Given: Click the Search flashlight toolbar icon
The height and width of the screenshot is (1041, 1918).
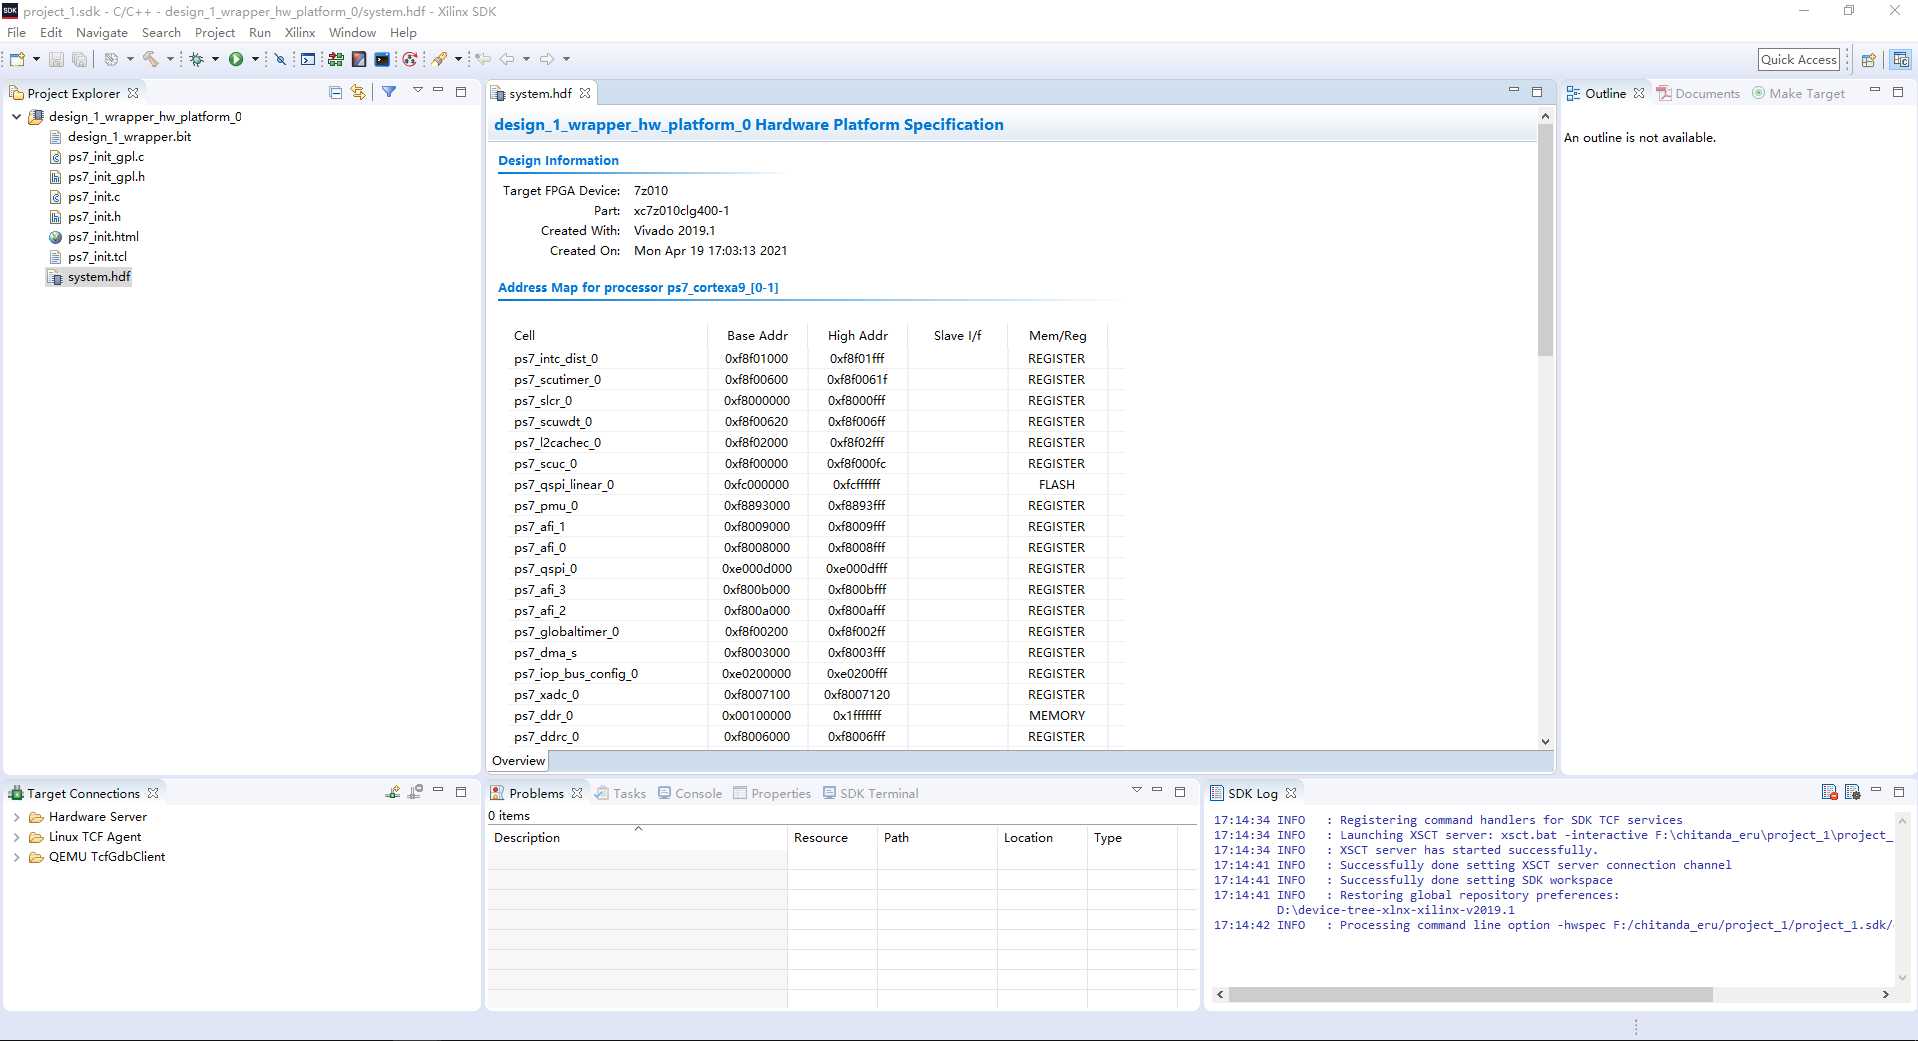Looking at the screenshot, I should tap(440, 60).
